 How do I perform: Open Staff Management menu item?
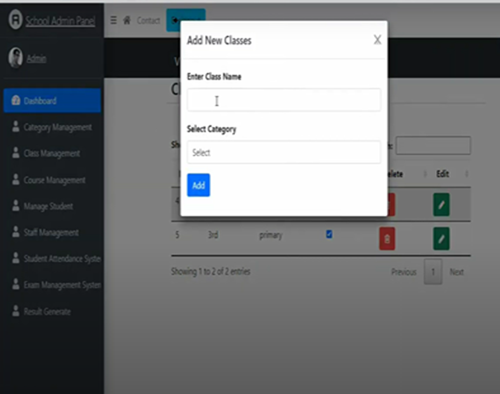52,232
